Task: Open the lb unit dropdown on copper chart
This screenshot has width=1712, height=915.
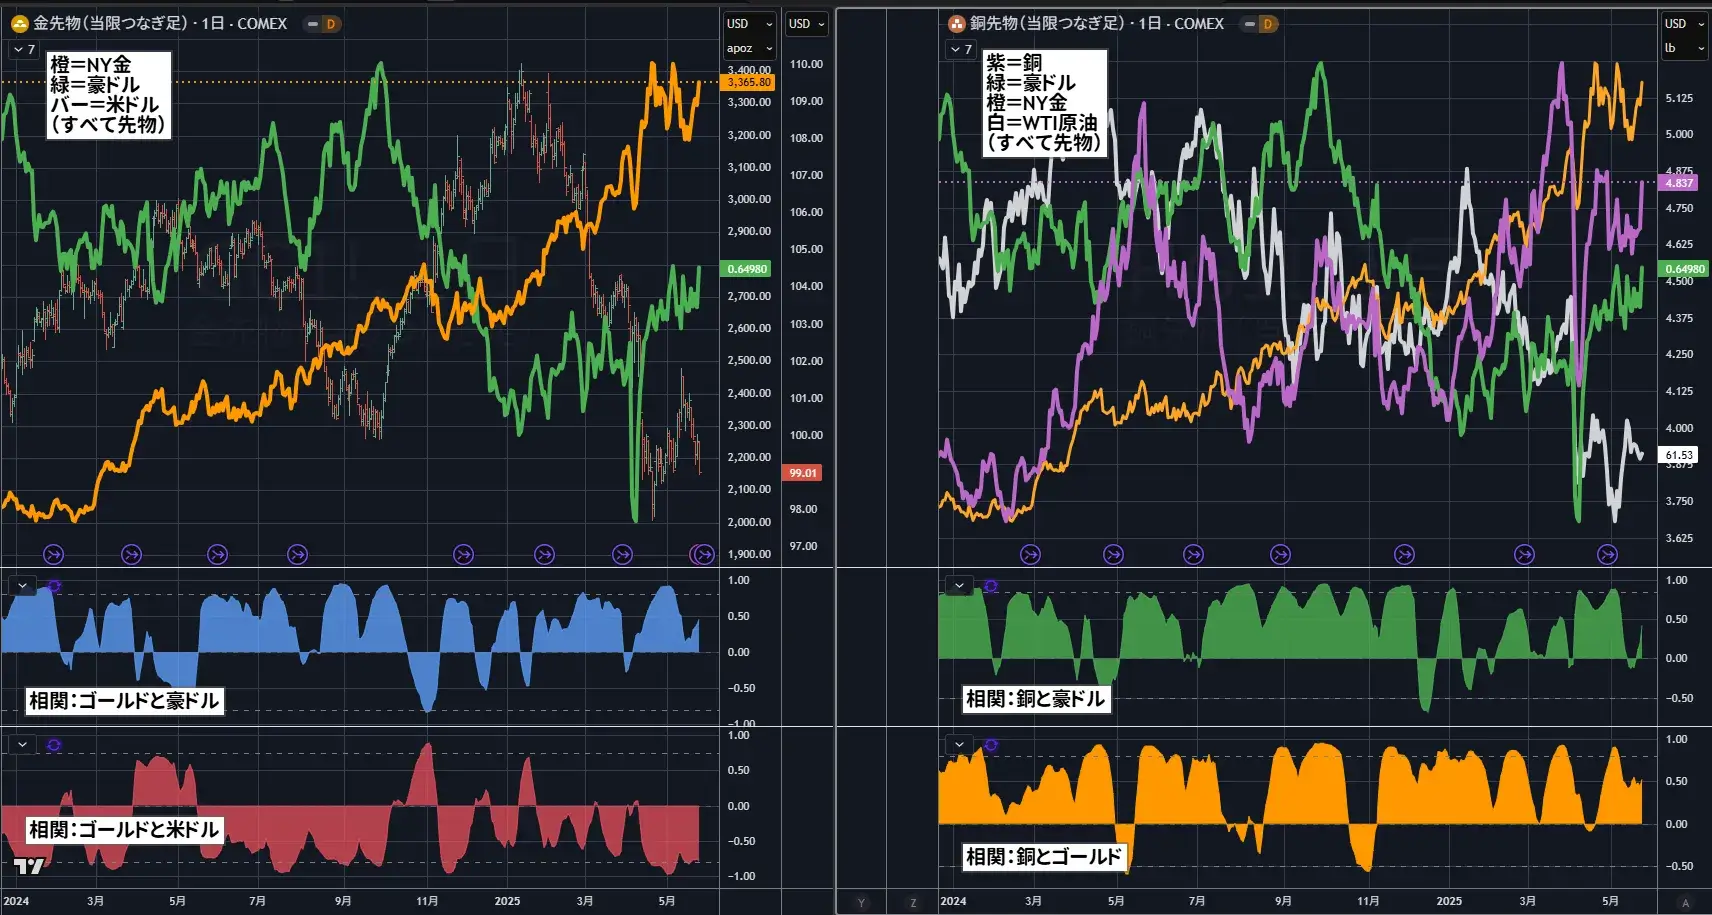Action: pos(1685,48)
